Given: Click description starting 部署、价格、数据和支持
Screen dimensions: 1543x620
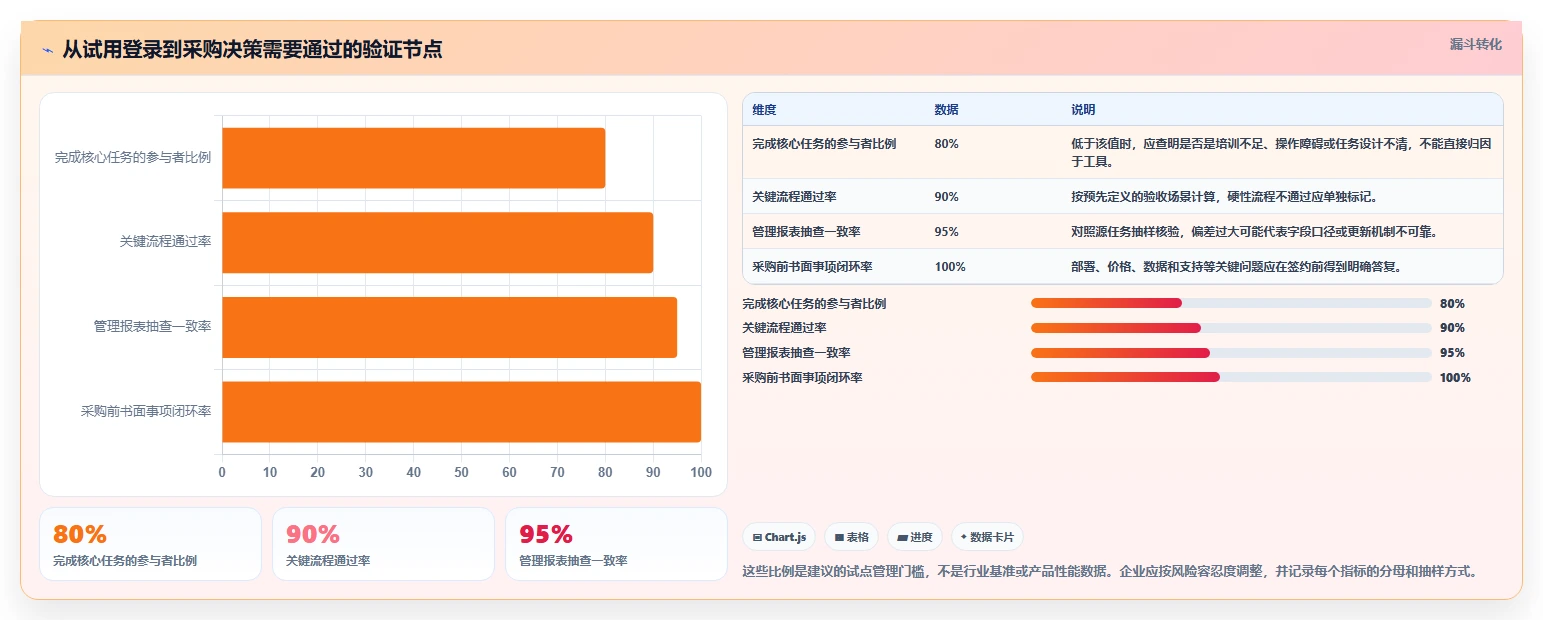Looking at the screenshot, I should [x=1236, y=266].
